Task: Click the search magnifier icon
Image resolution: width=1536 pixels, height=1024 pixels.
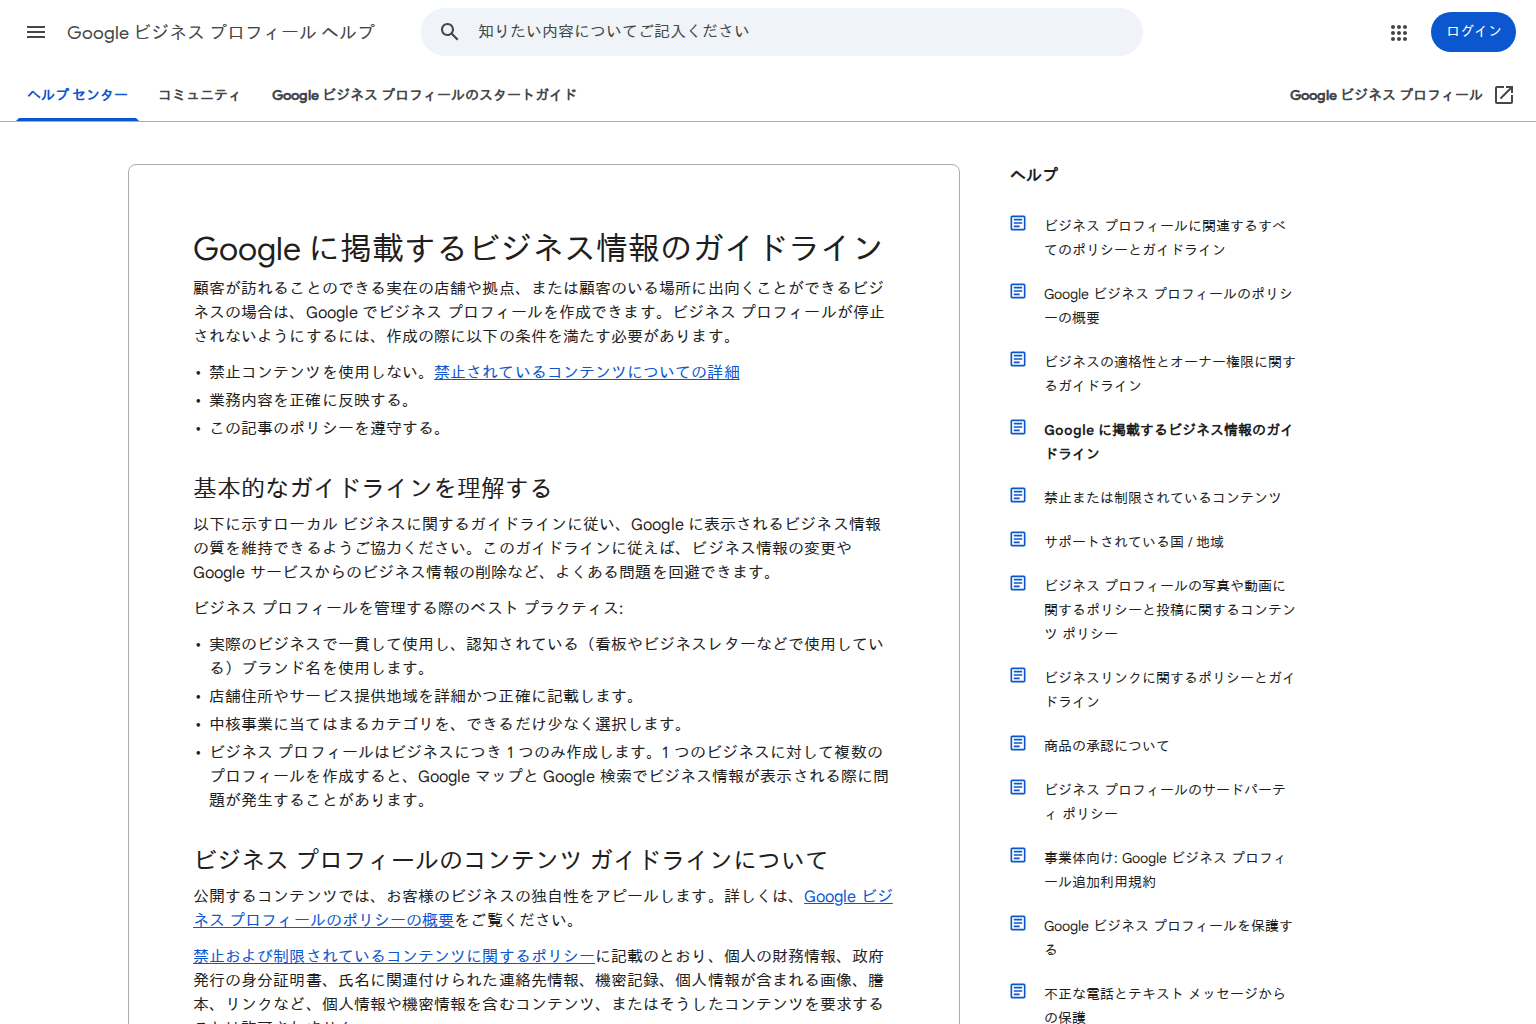Action: coord(450,32)
